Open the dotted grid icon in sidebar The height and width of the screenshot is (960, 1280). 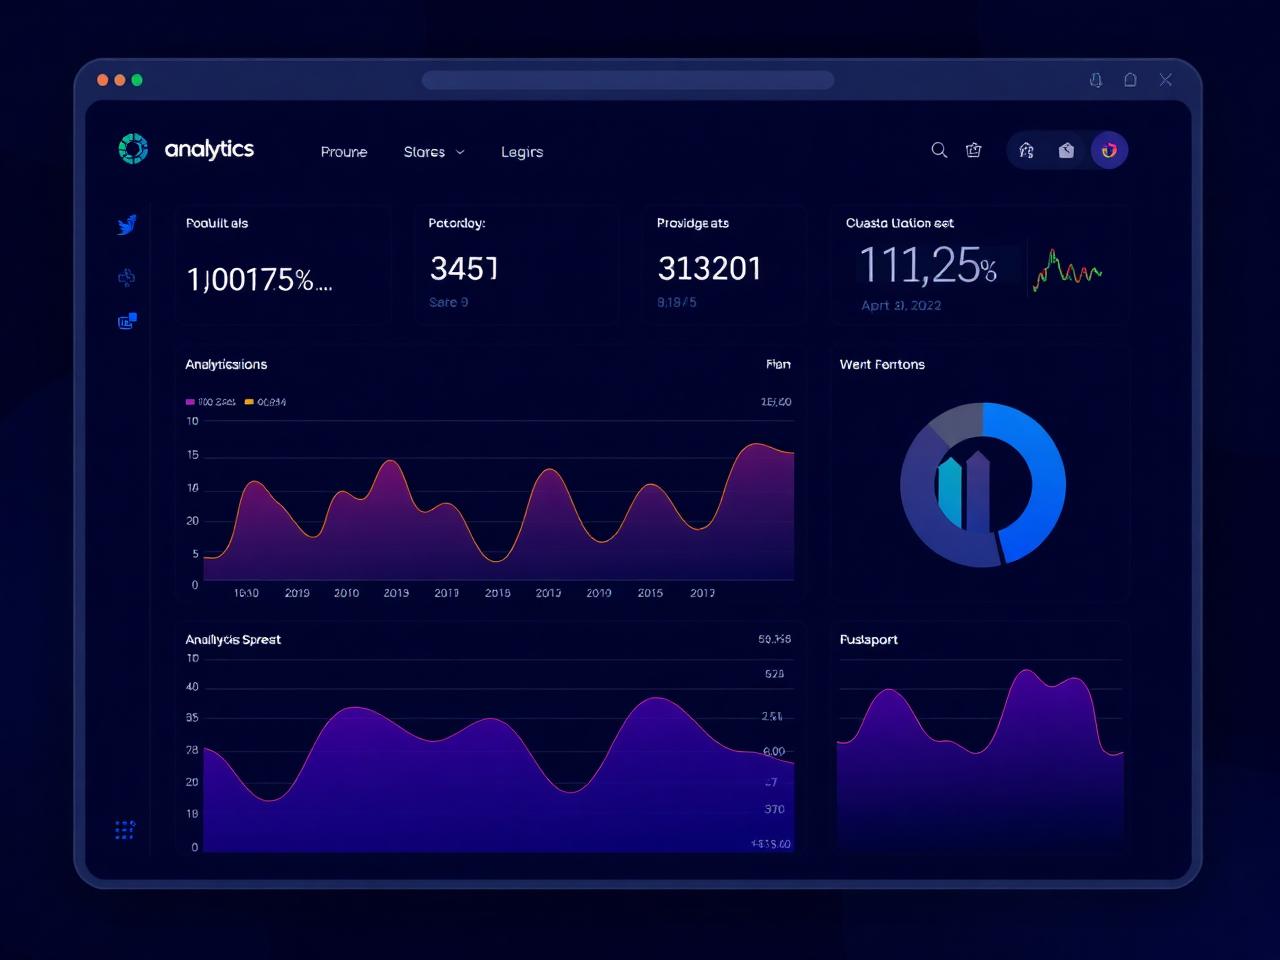click(125, 830)
